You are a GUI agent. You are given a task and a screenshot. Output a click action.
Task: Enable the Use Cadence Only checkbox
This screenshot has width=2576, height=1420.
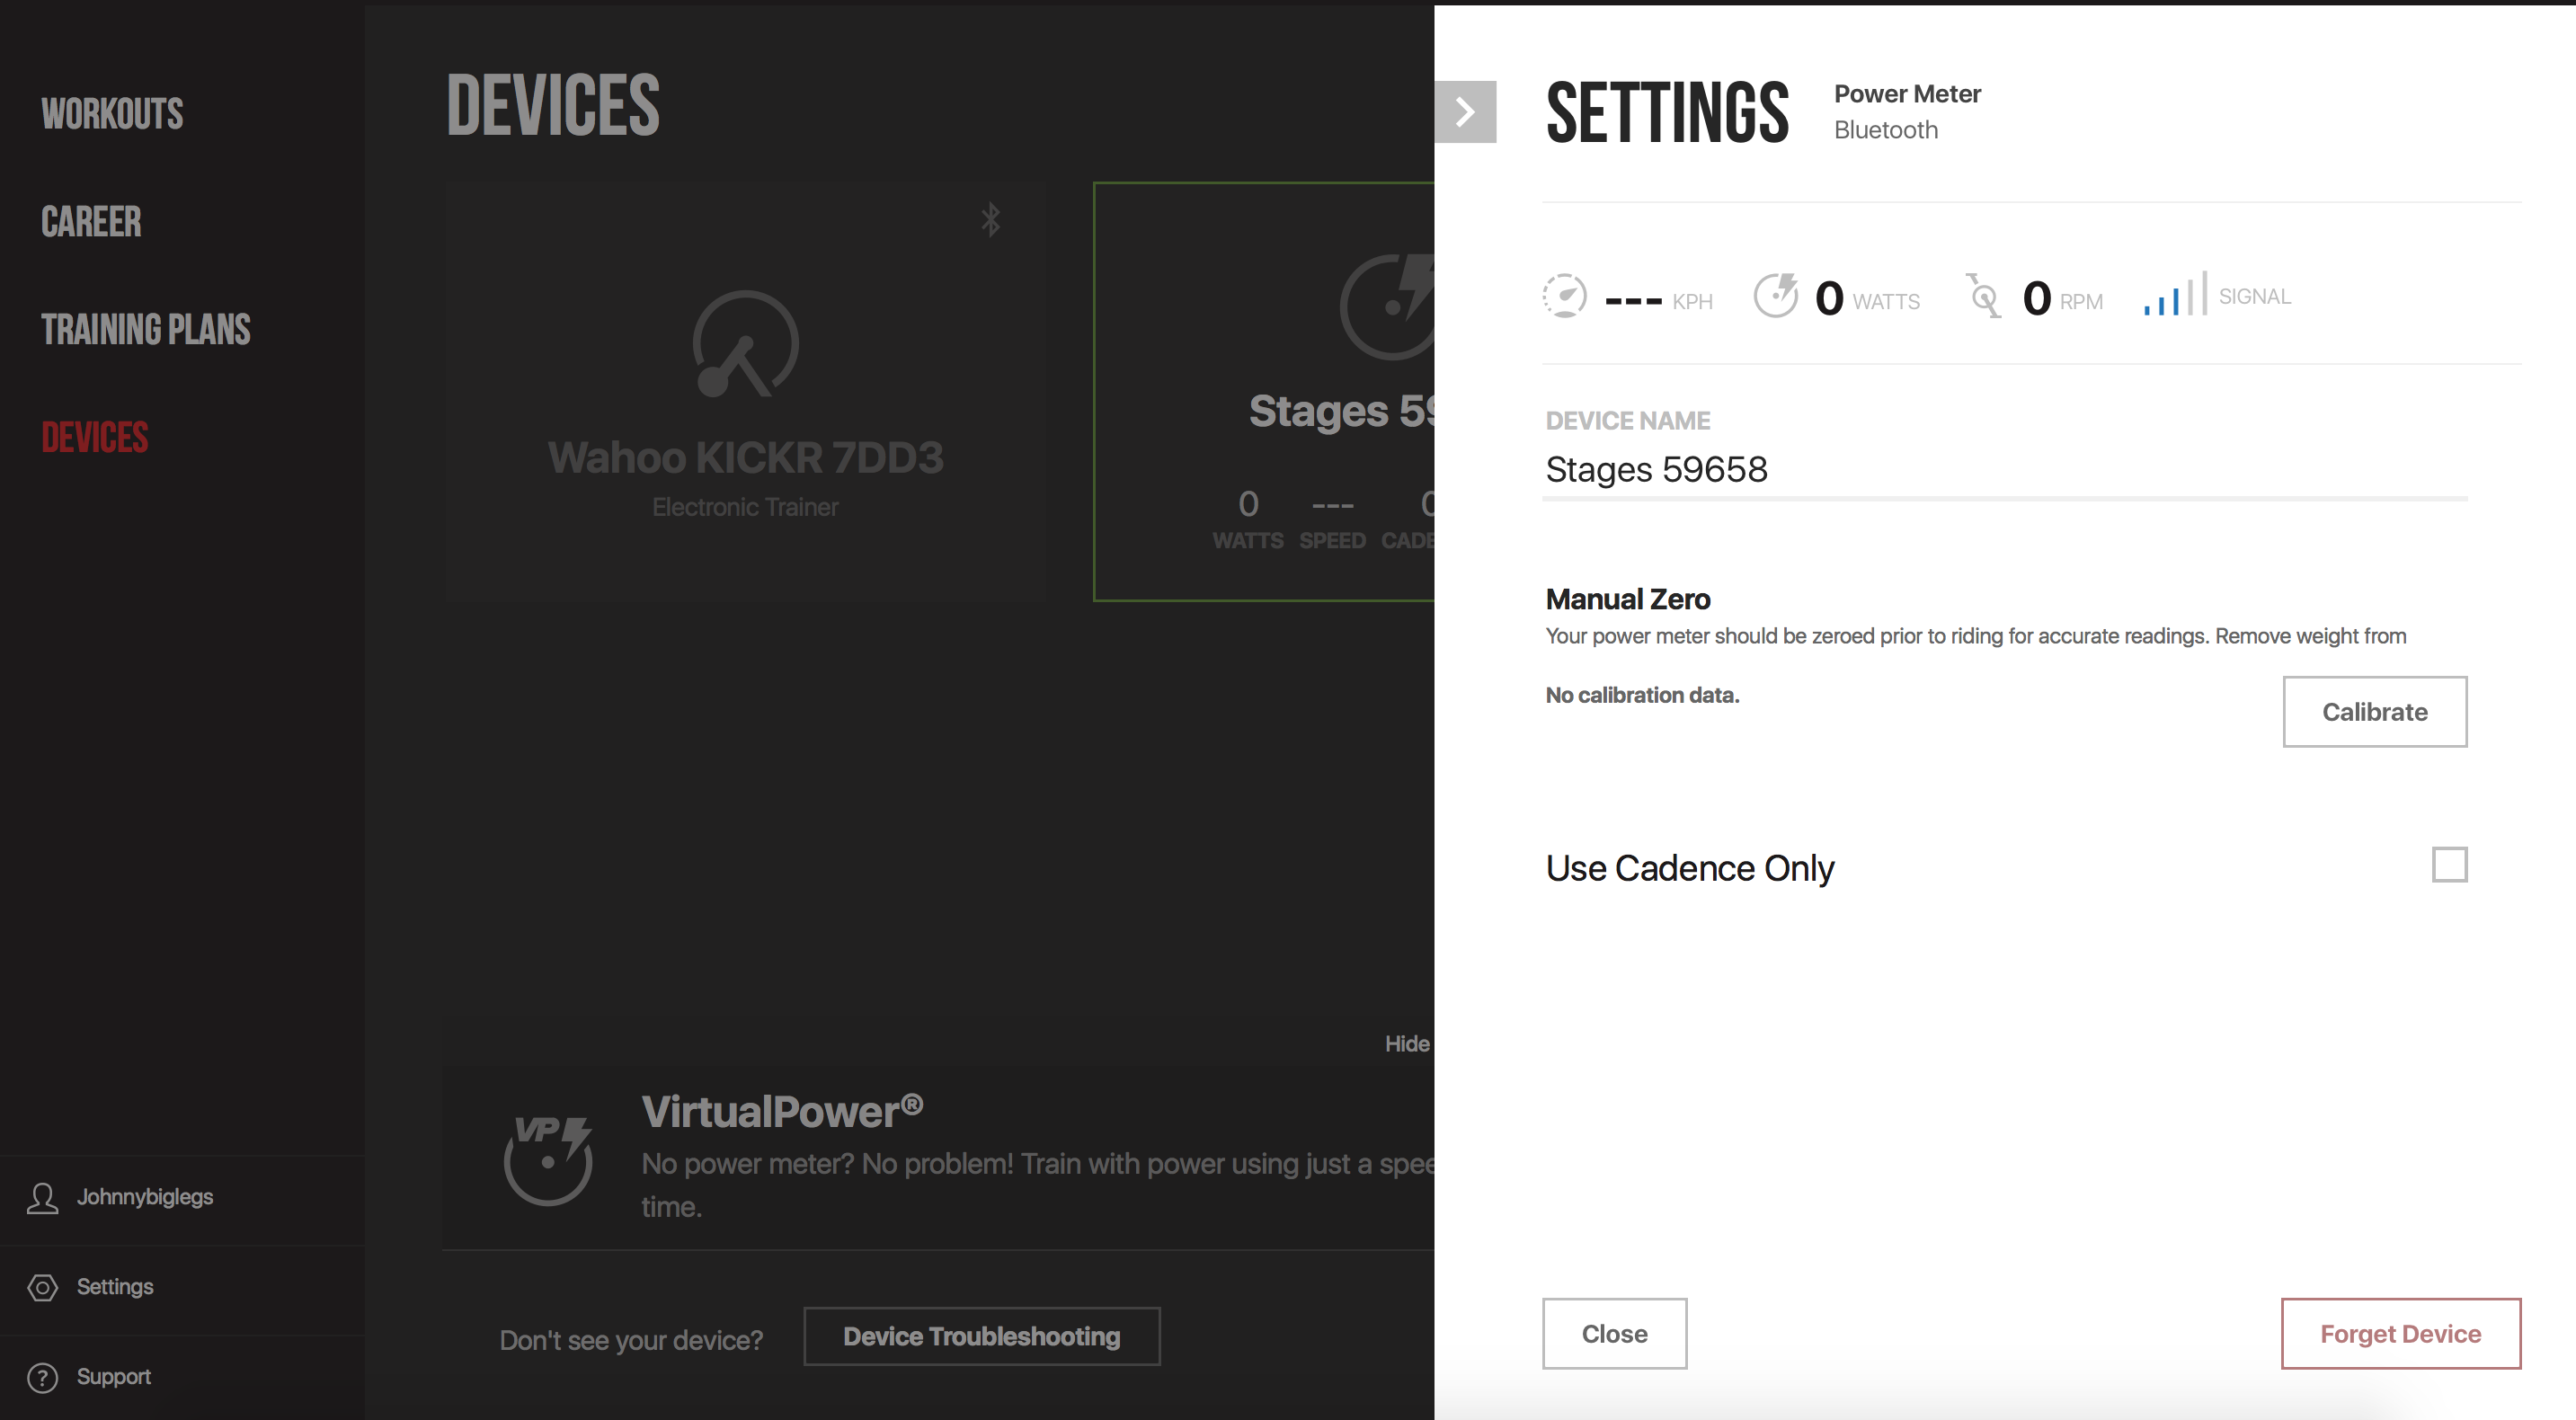point(2450,865)
